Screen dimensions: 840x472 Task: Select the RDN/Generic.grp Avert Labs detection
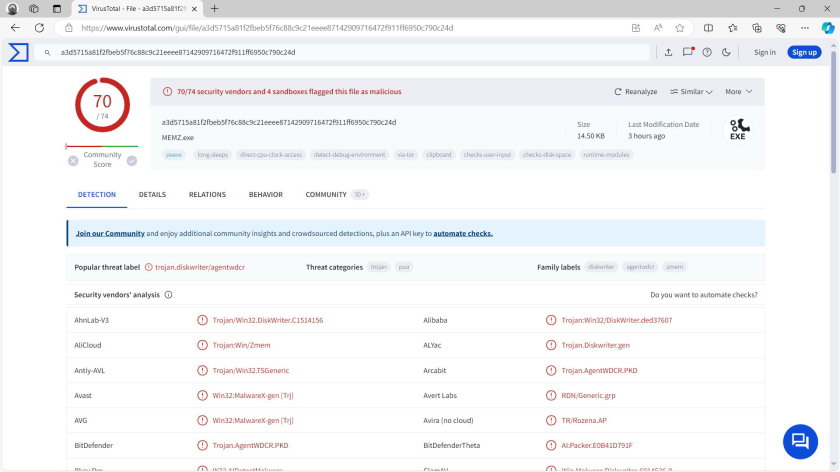(588, 395)
